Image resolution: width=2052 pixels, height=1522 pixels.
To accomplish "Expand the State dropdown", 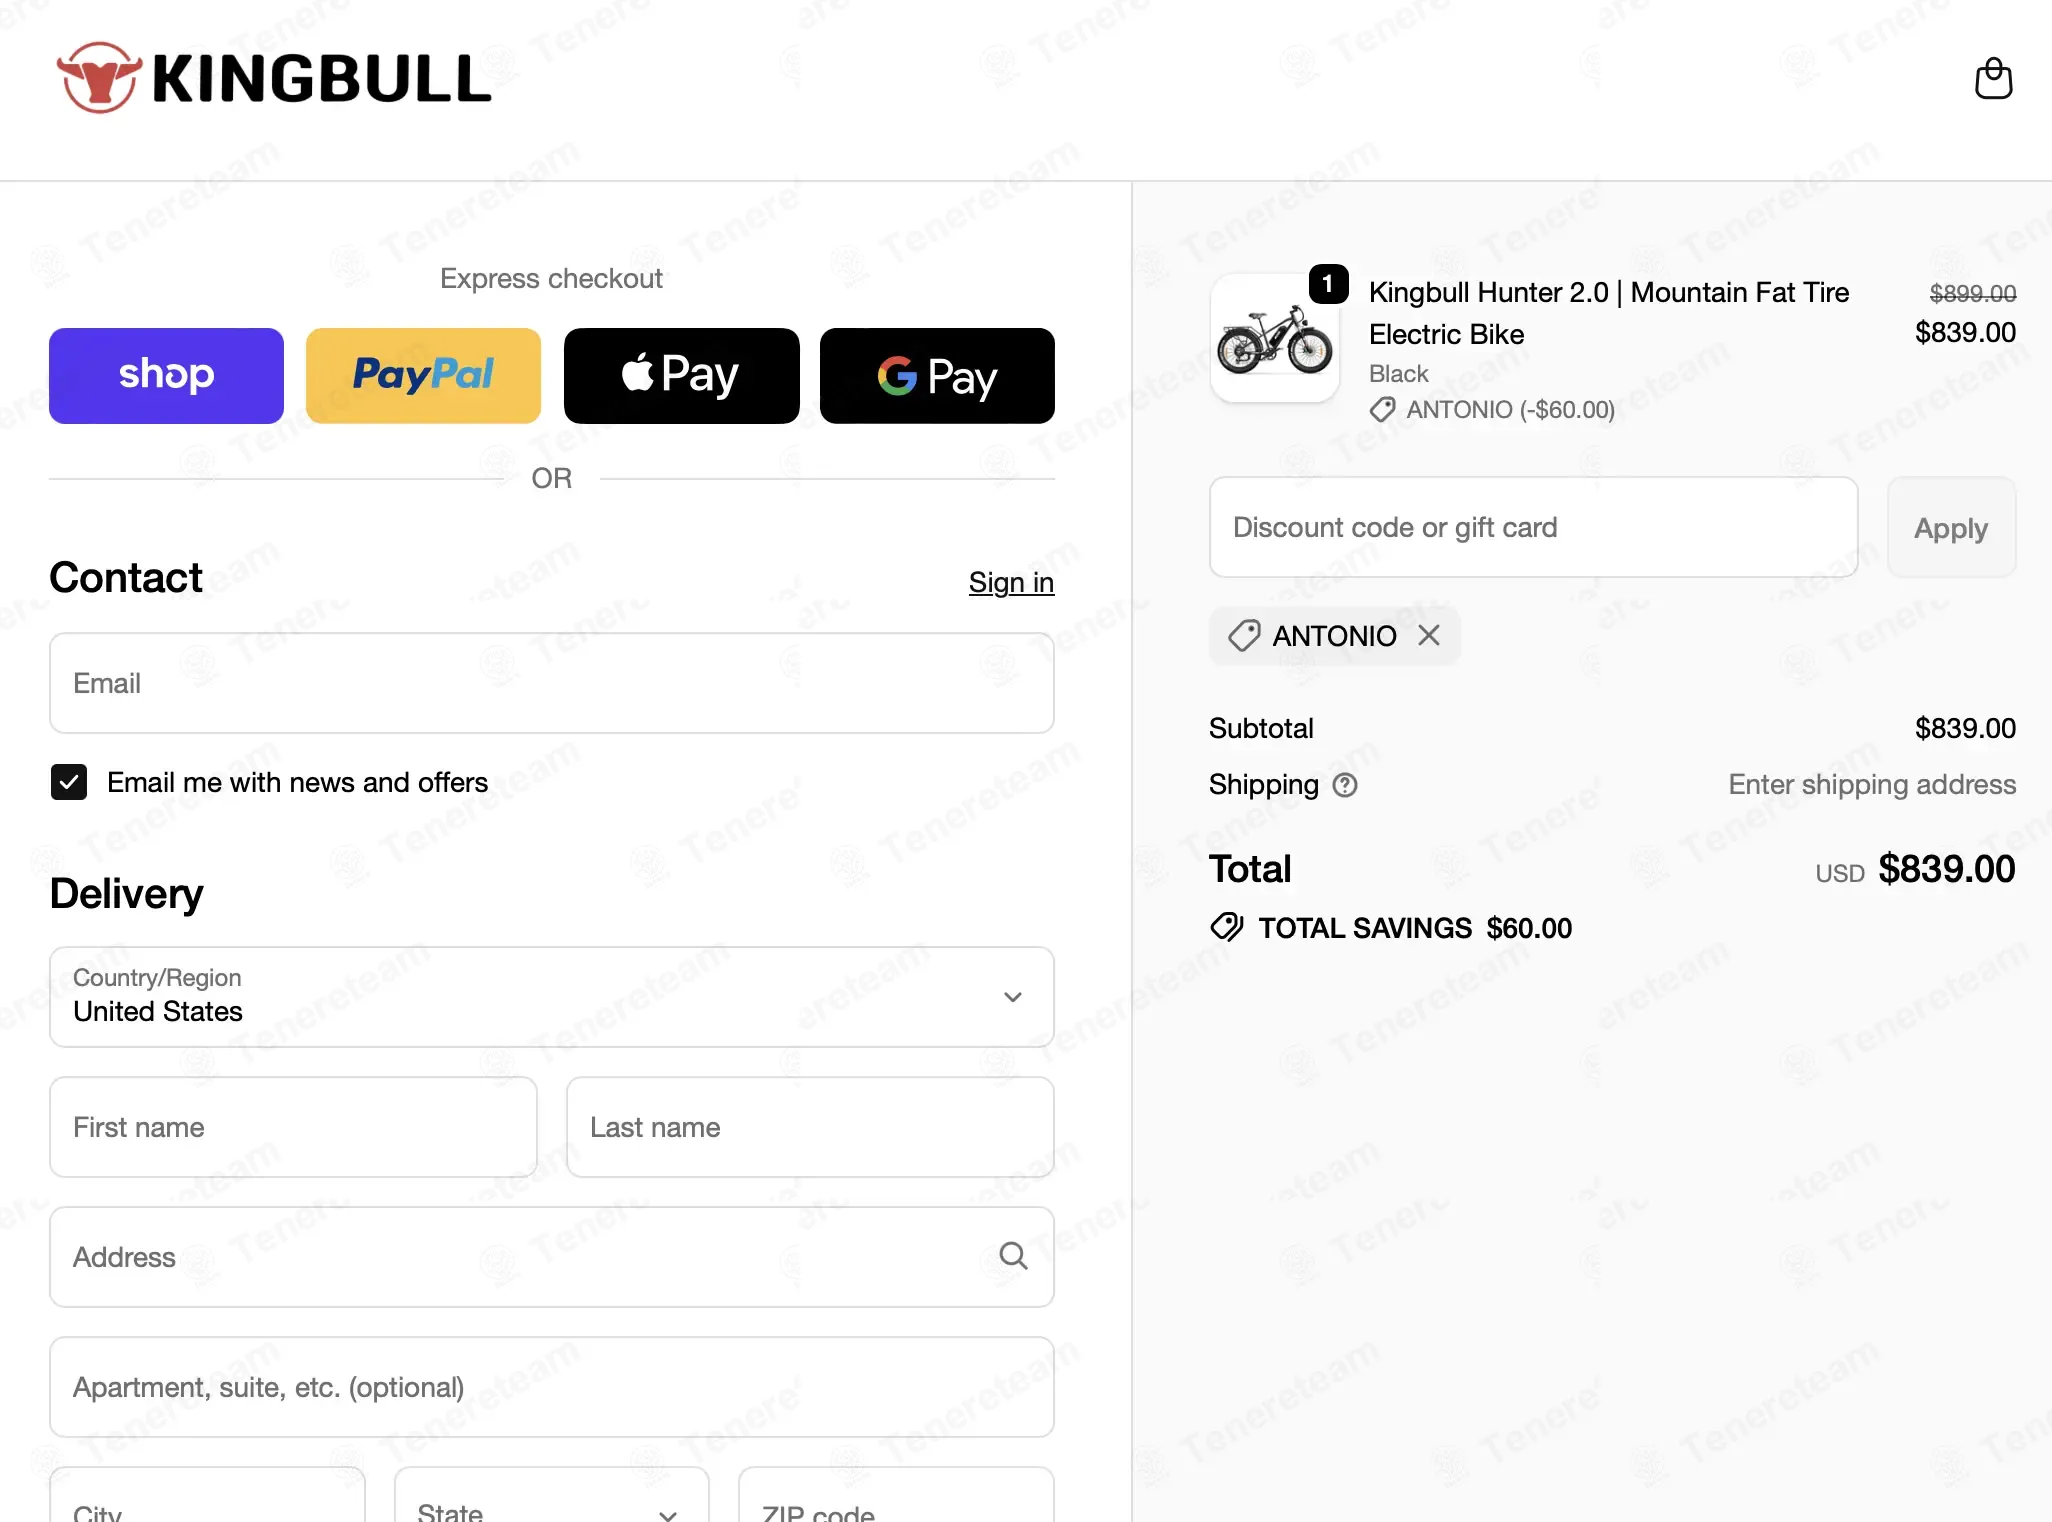I will [x=552, y=1497].
